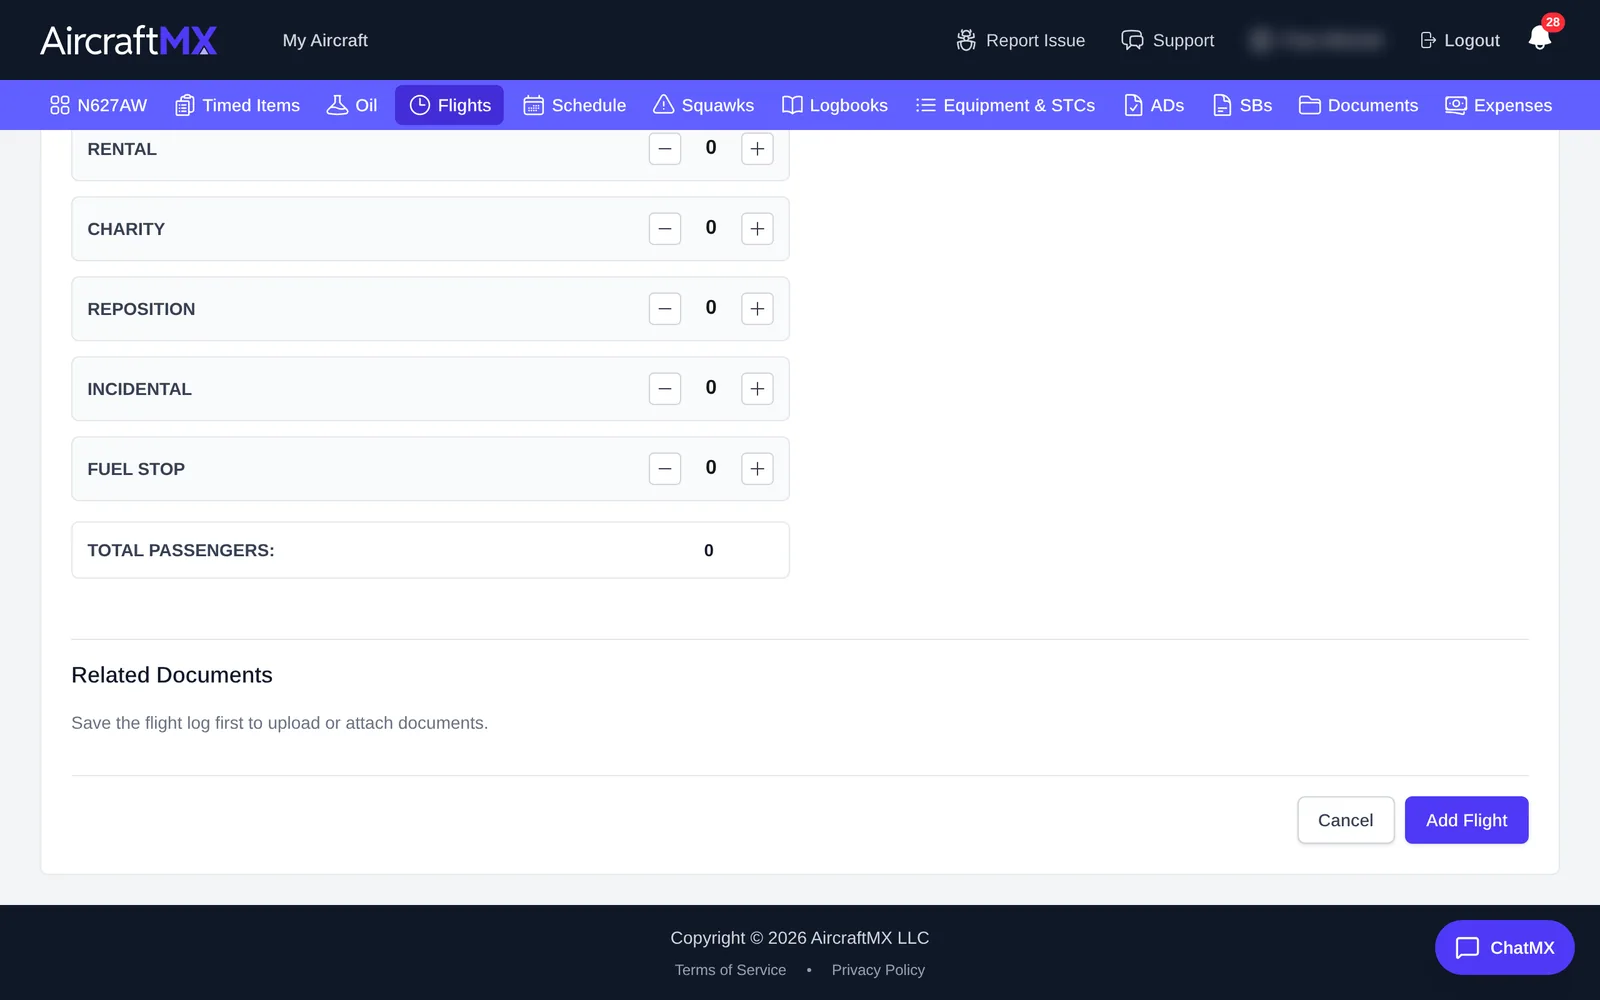
Task: Decrease the FUEL STOP passenger count
Action: tap(665, 469)
